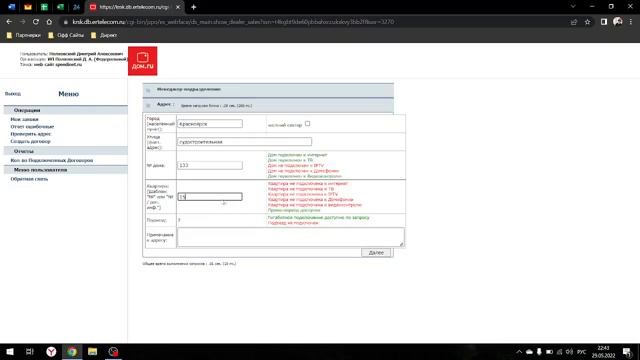Click the Меню heading text
Screen dimensions: 640x360
(69, 94)
